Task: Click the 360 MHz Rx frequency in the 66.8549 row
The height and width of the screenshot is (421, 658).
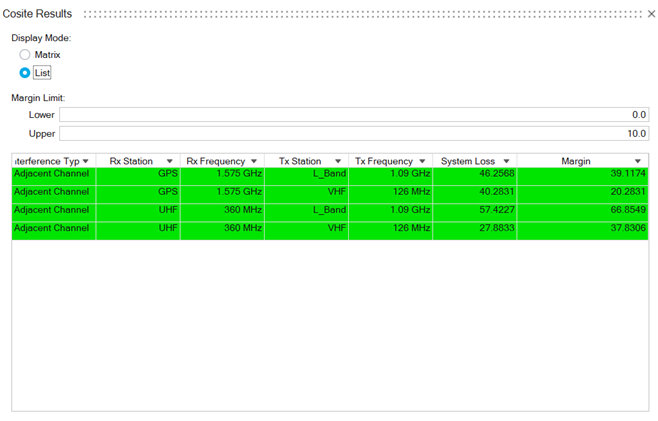Action: pyautogui.click(x=243, y=209)
